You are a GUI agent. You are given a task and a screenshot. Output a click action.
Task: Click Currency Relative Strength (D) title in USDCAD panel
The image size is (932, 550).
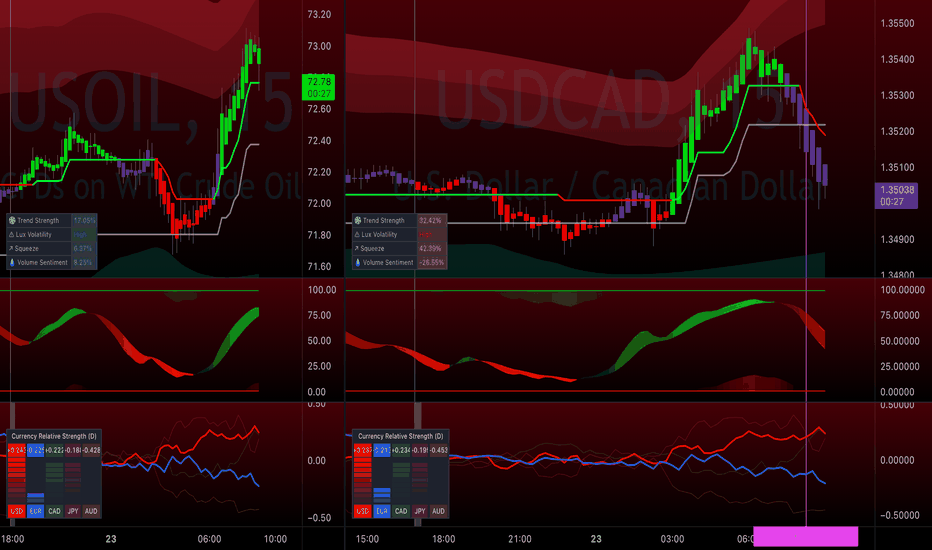[x=401, y=436]
